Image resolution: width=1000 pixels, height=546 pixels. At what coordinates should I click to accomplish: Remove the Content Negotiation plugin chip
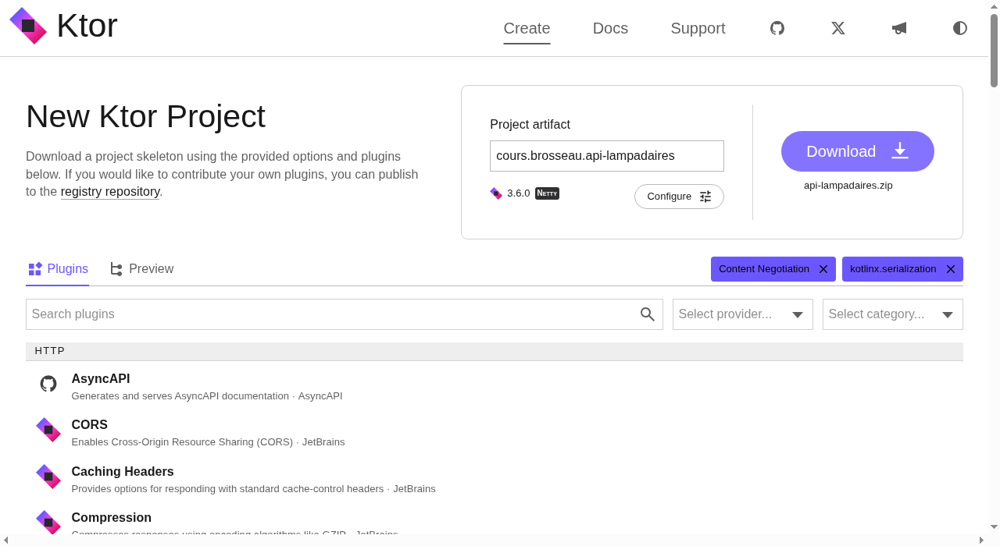(823, 269)
